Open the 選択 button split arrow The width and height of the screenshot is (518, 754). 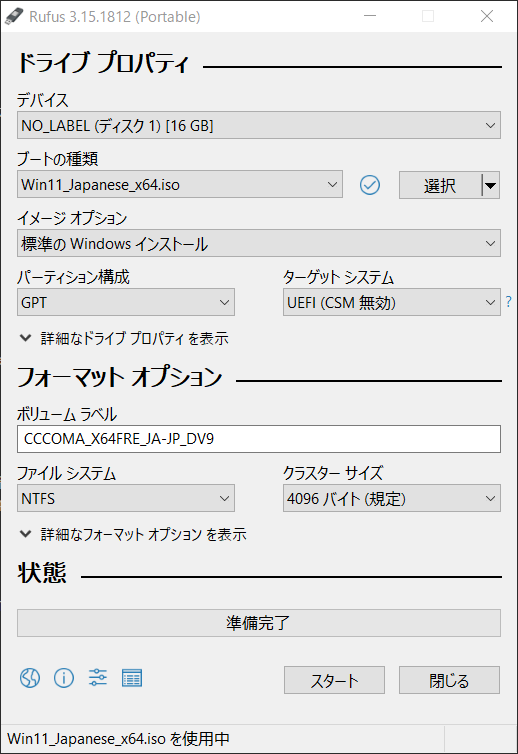(491, 185)
